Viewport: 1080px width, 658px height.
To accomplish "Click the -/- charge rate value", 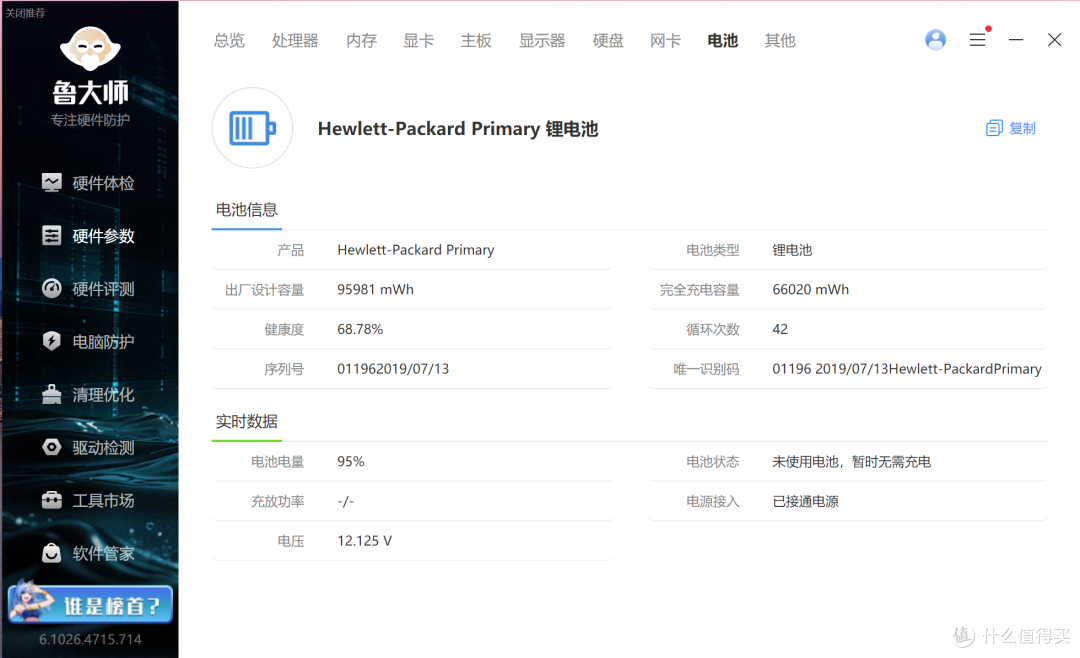I will 346,502.
